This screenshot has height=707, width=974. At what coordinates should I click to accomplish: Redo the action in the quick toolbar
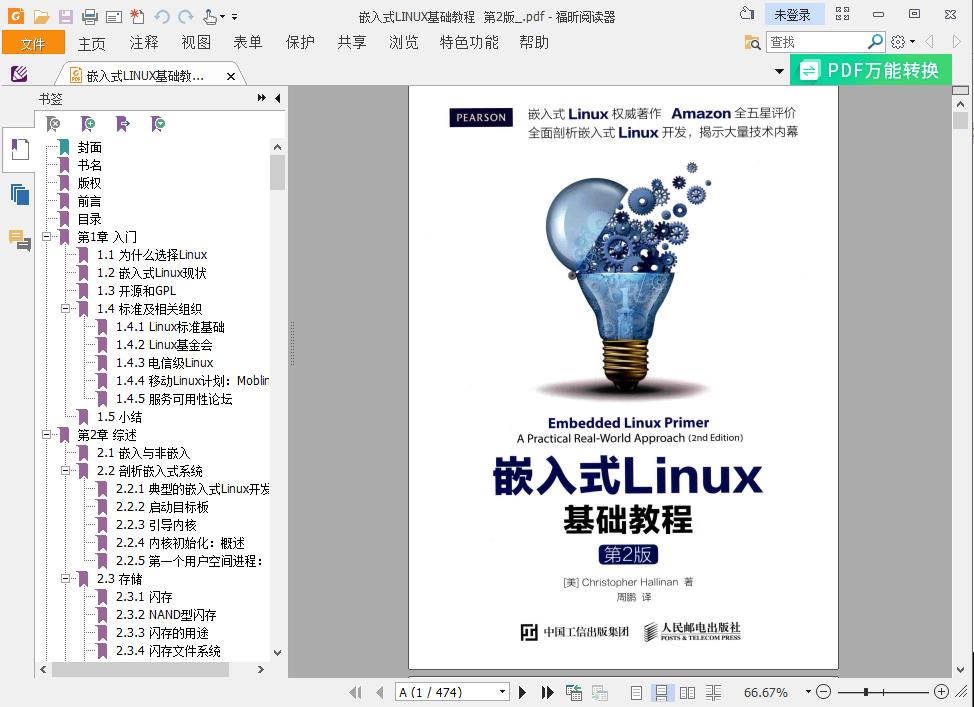click(185, 17)
